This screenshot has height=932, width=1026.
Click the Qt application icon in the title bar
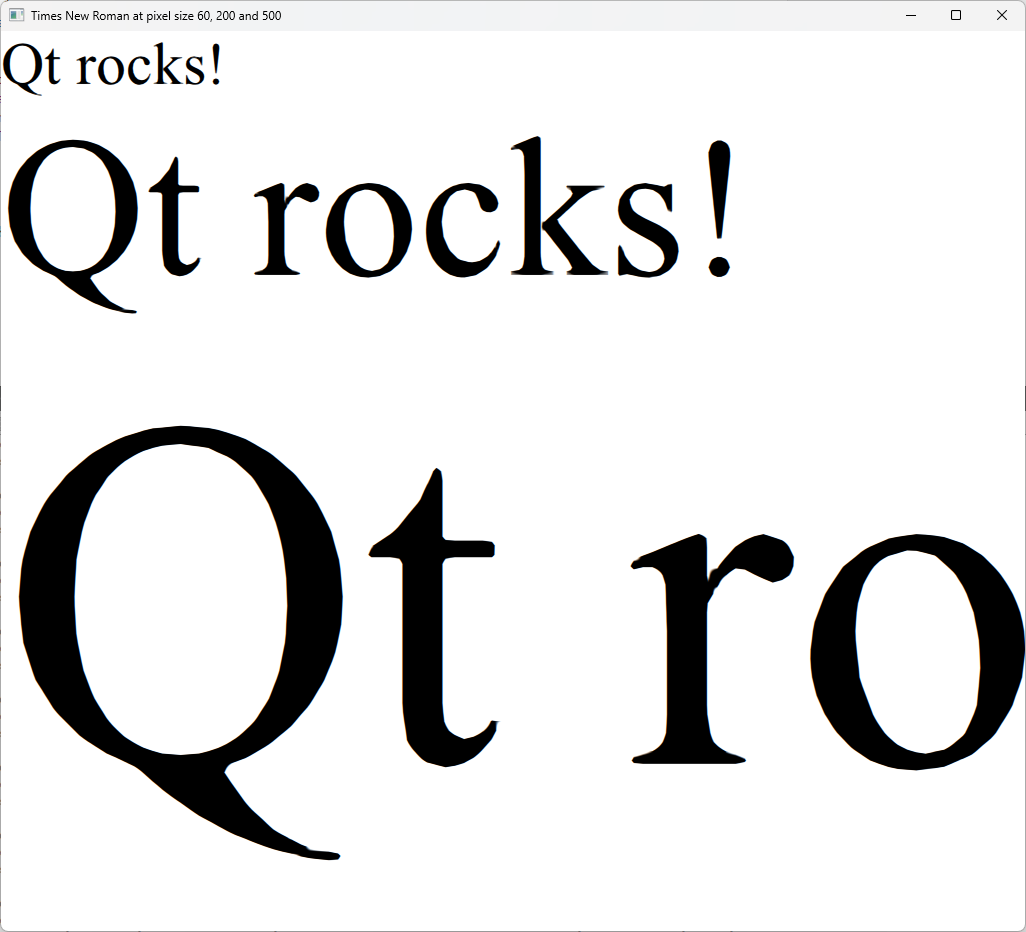(16, 15)
